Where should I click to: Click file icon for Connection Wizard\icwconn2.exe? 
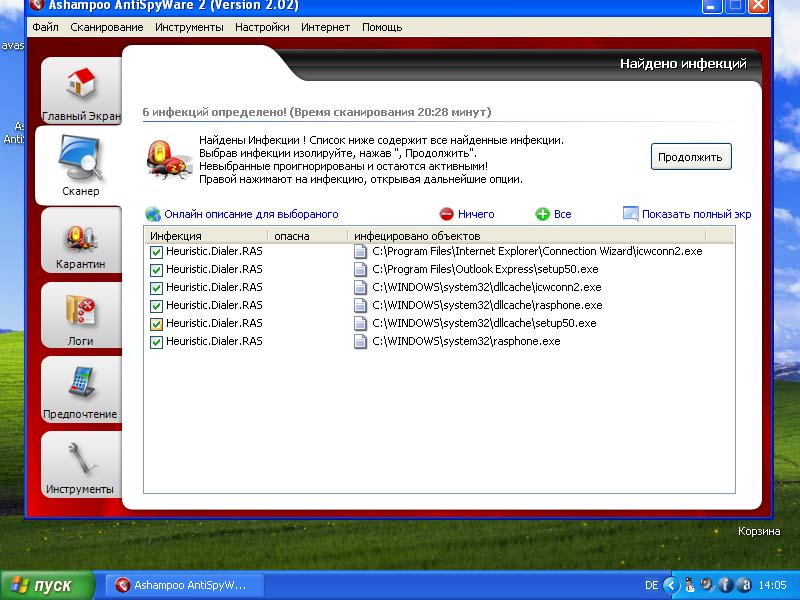pos(361,252)
